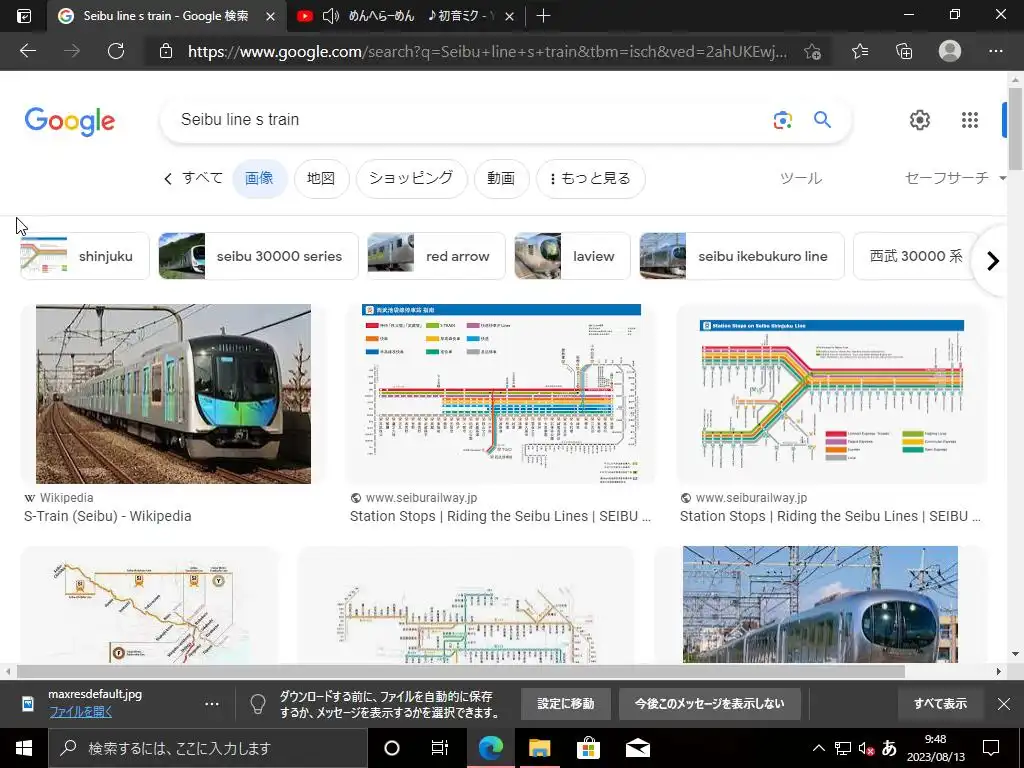Image resolution: width=1024 pixels, height=768 pixels.
Task: Close the downloads bar
Action: pos(1004,703)
